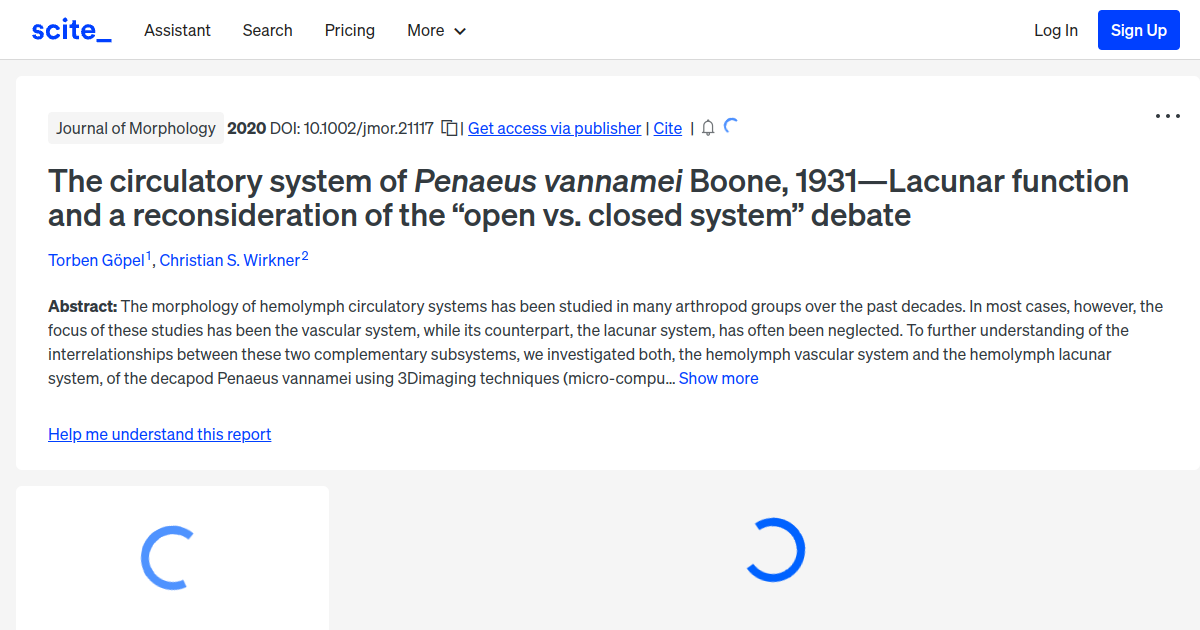The height and width of the screenshot is (630, 1200).
Task: Click the Cite link
Action: click(667, 128)
